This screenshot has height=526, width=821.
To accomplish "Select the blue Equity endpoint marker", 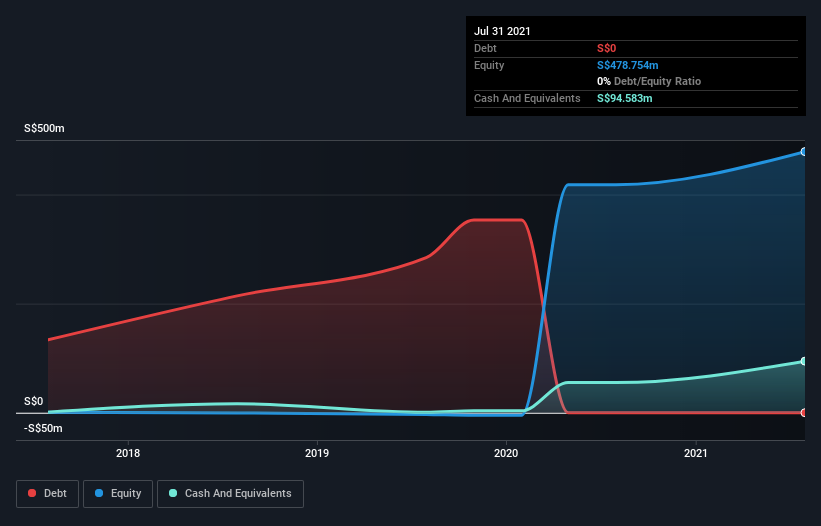I will (x=803, y=152).
